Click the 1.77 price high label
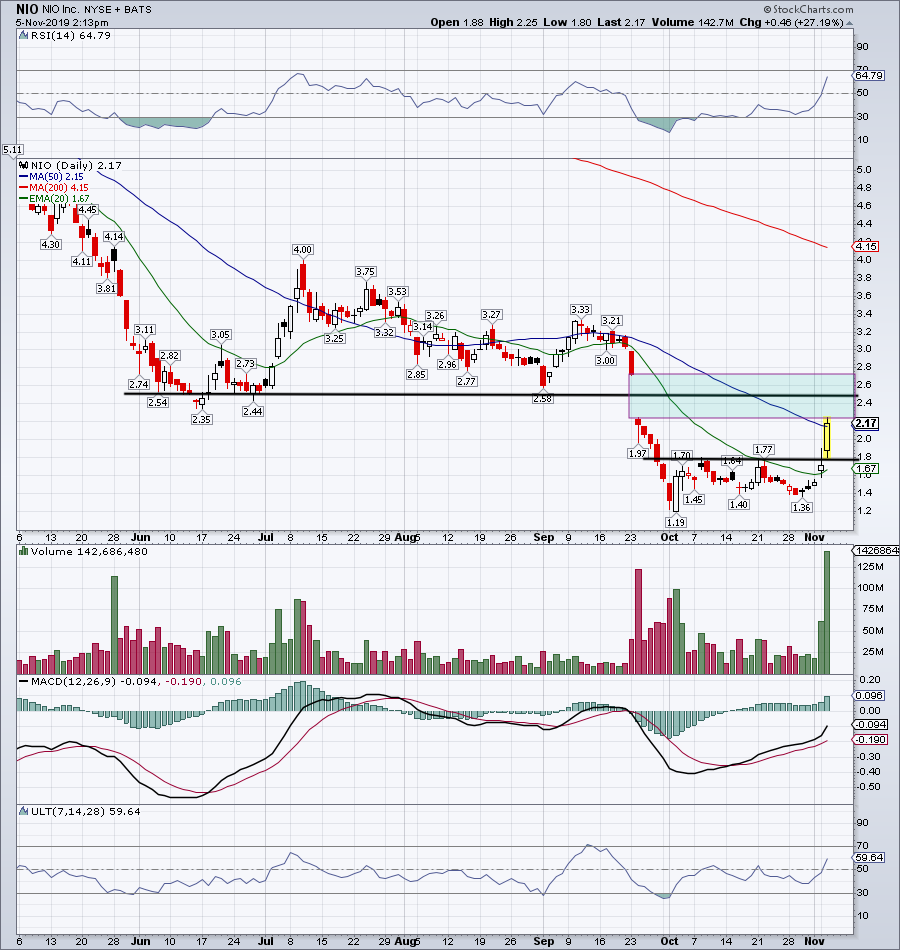 point(763,450)
